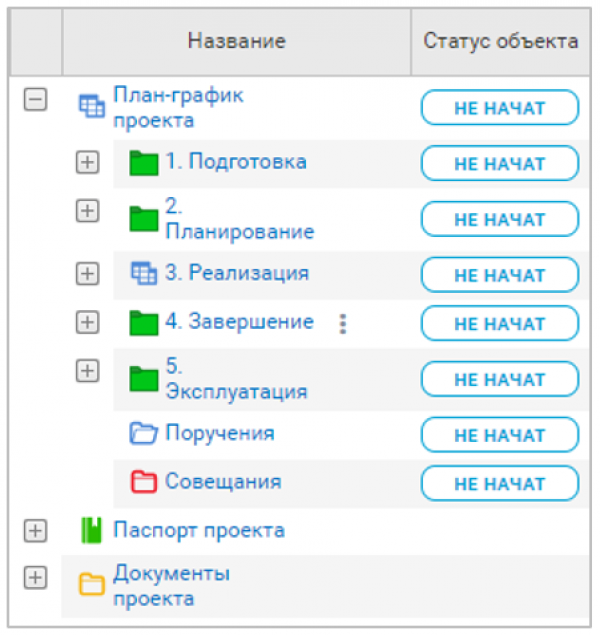The width and height of the screenshot is (600, 635).
Task: Open the 5. Эксплуатация link
Action: coord(236,378)
